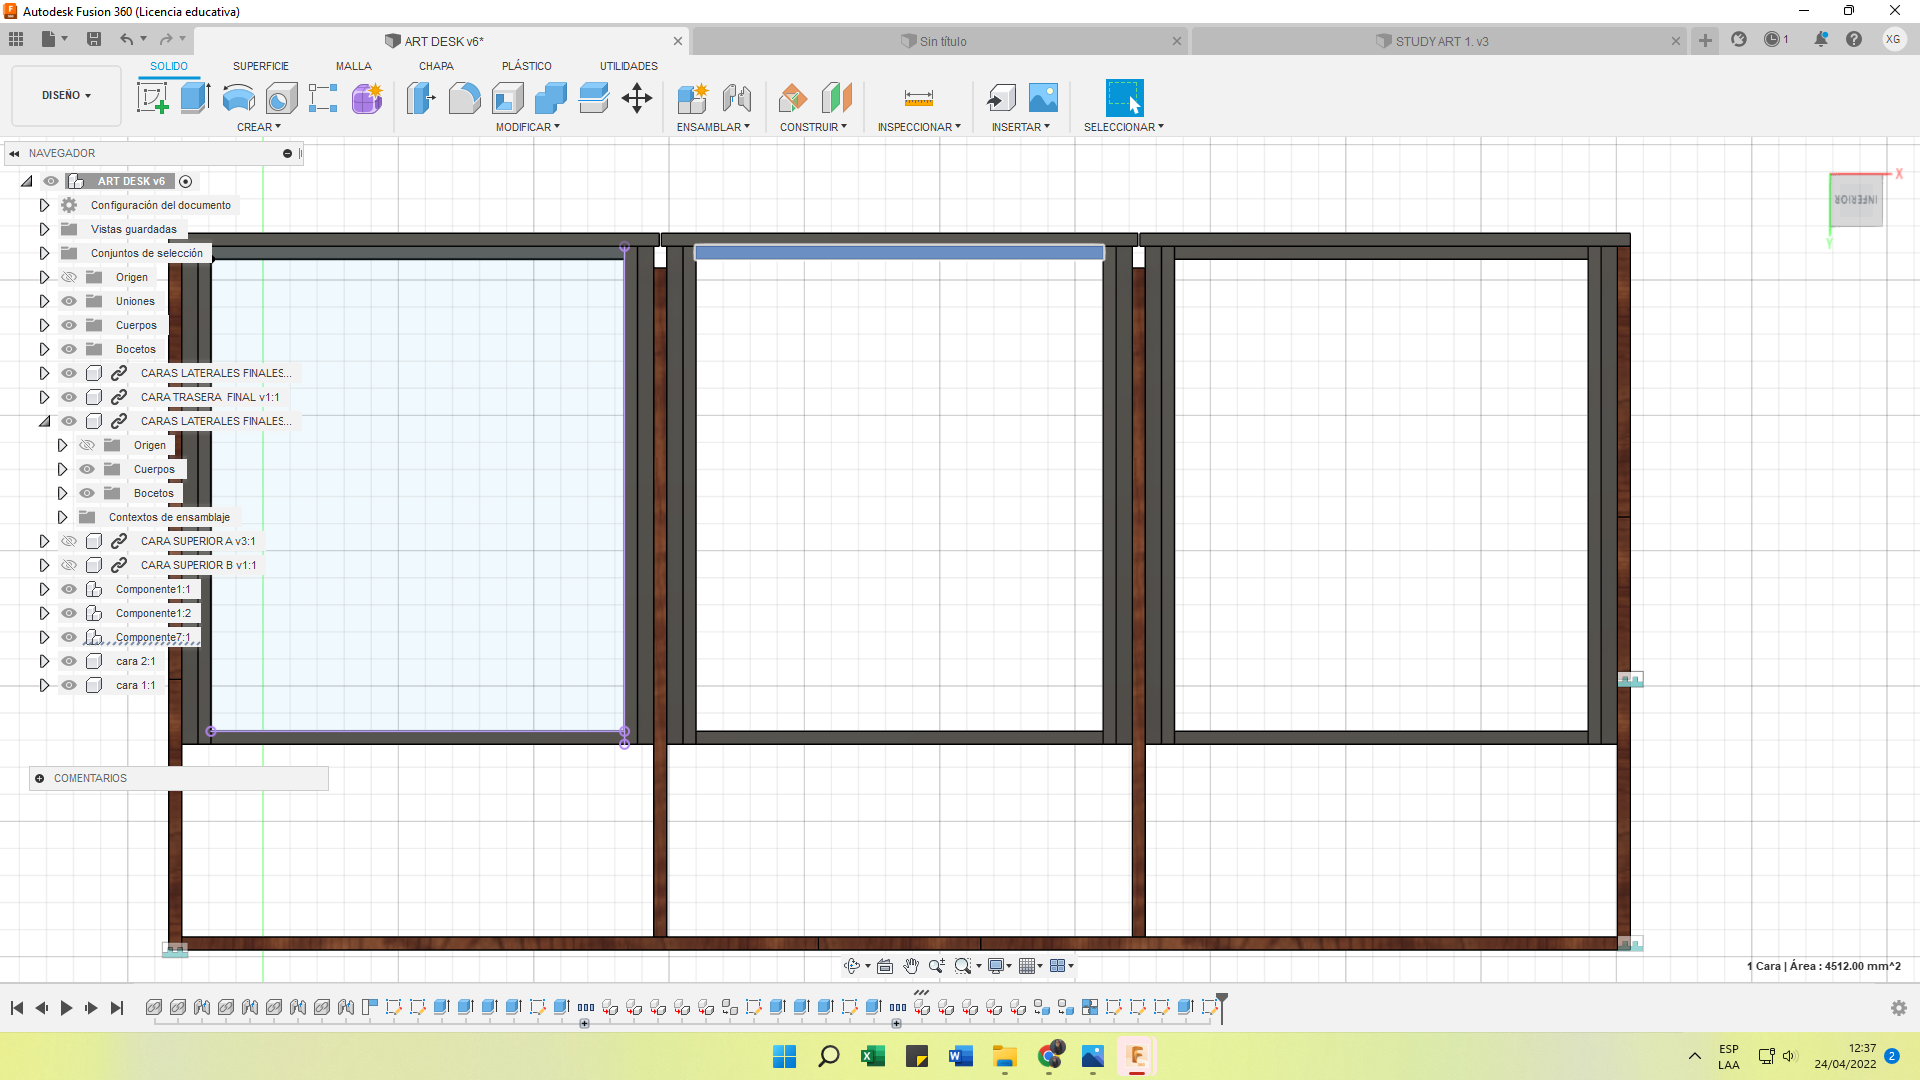Click the timeline end marker
This screenshot has width=1920, height=1080.
tap(1222, 1002)
